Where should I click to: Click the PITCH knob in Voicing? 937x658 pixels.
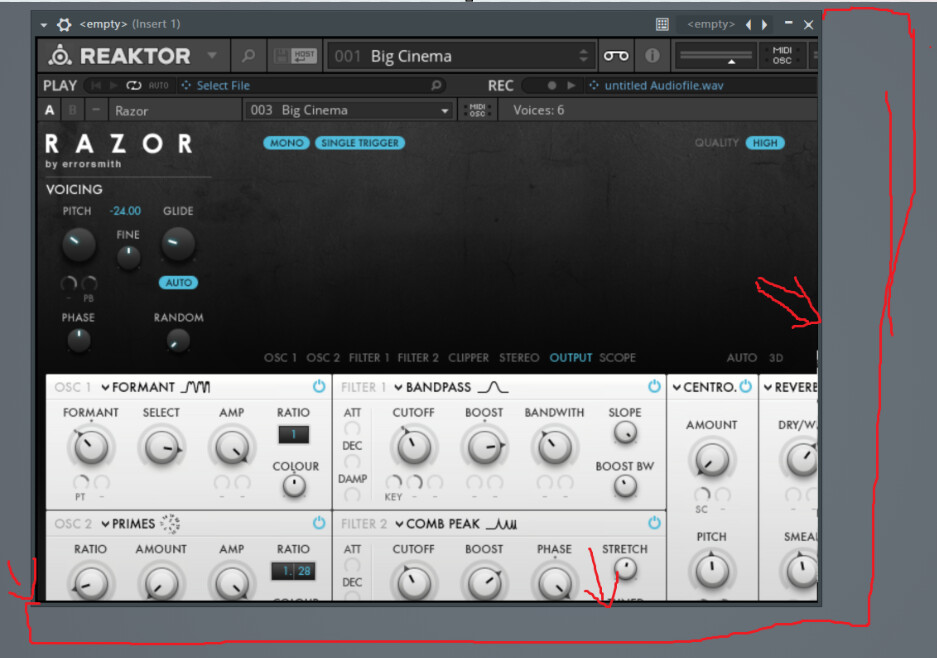[78, 244]
